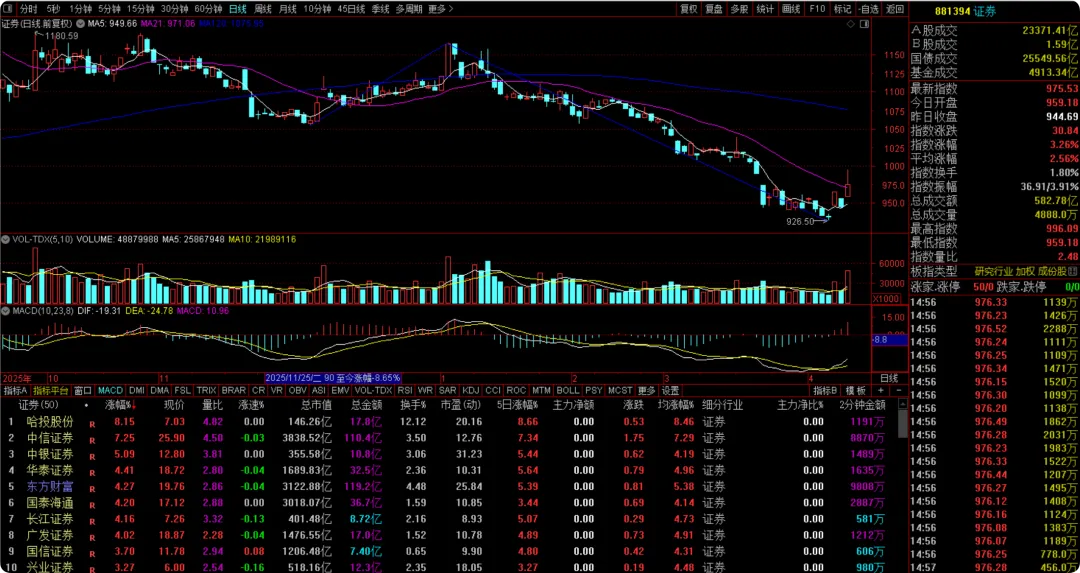Screen dimensions: 1080x573
Task: Open indicator 设置 settings
Action: click(670, 390)
